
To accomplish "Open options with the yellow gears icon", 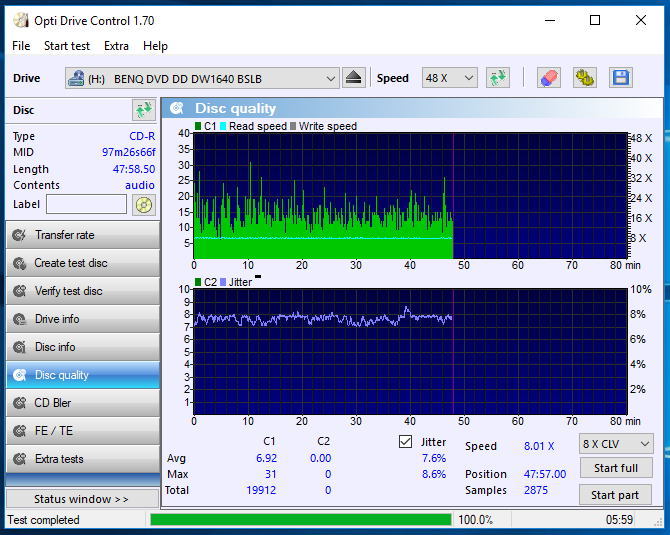I will [585, 78].
